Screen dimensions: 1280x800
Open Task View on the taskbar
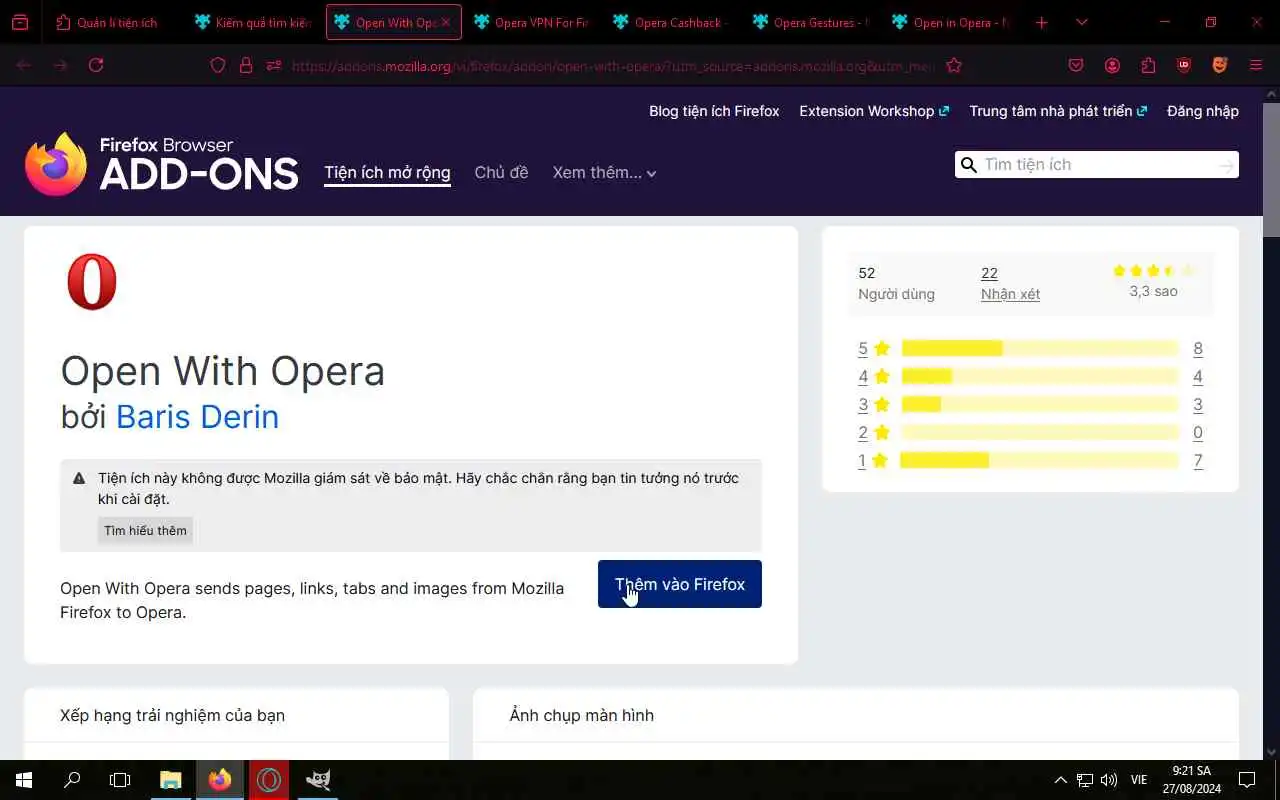coord(120,780)
